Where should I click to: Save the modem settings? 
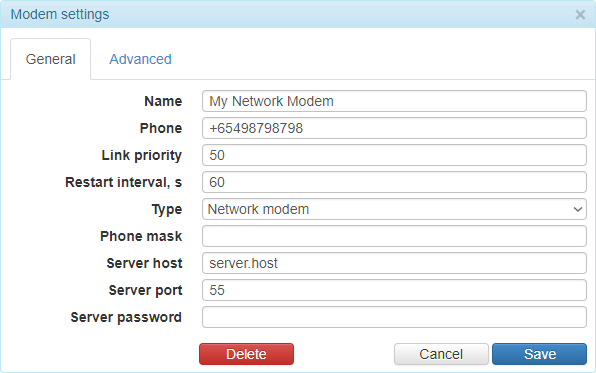539,354
